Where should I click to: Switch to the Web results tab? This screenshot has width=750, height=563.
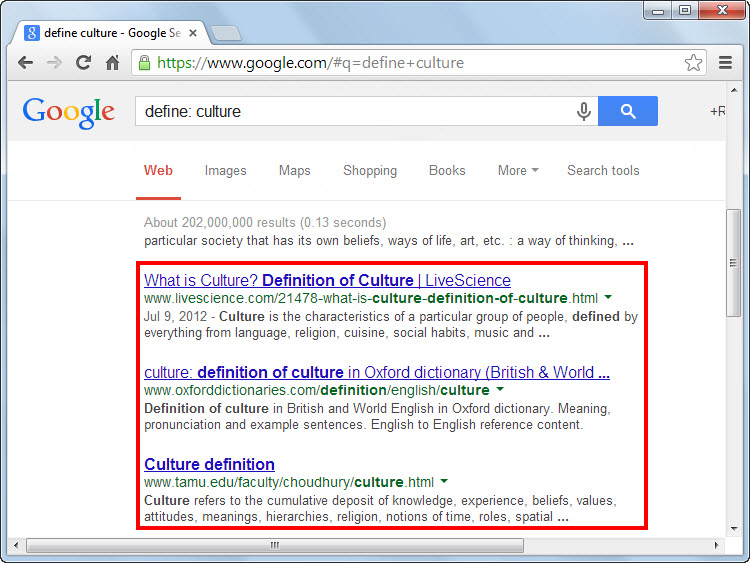[x=158, y=171]
